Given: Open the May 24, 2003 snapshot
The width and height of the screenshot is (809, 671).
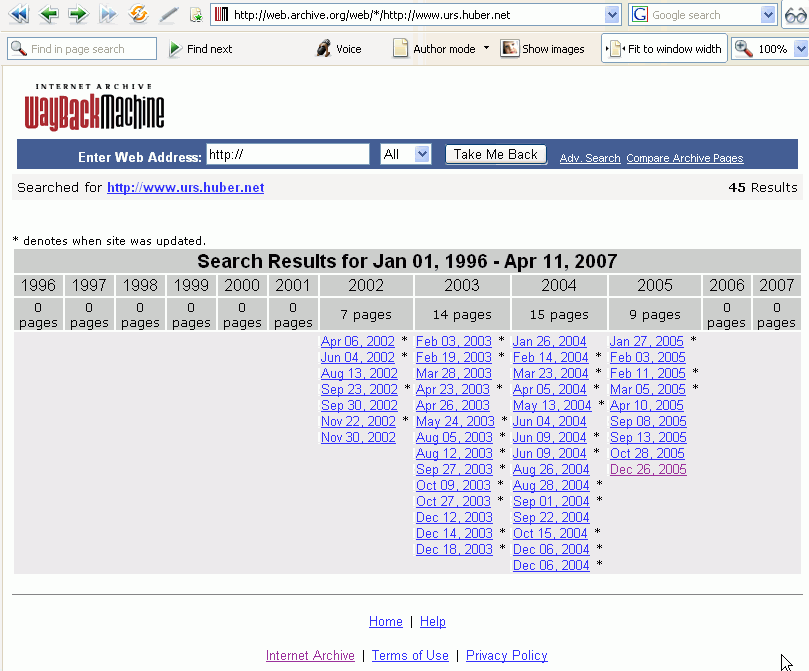Looking at the screenshot, I should [455, 421].
